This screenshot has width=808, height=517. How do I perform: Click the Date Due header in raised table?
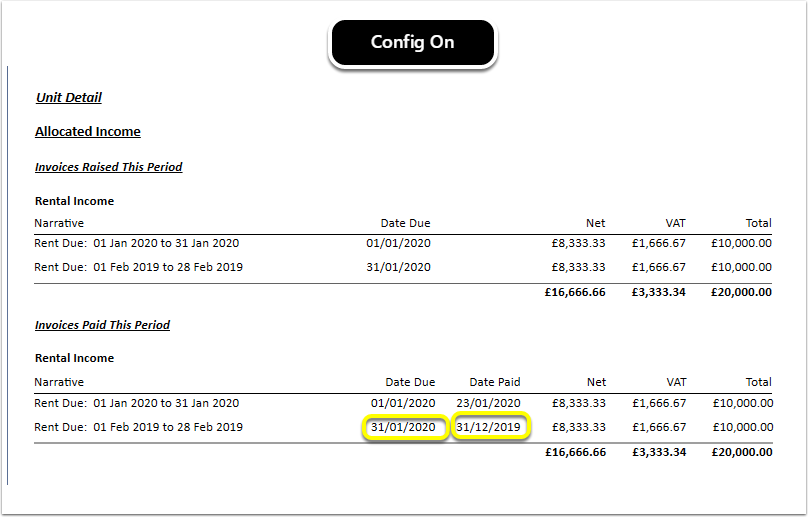click(x=406, y=223)
